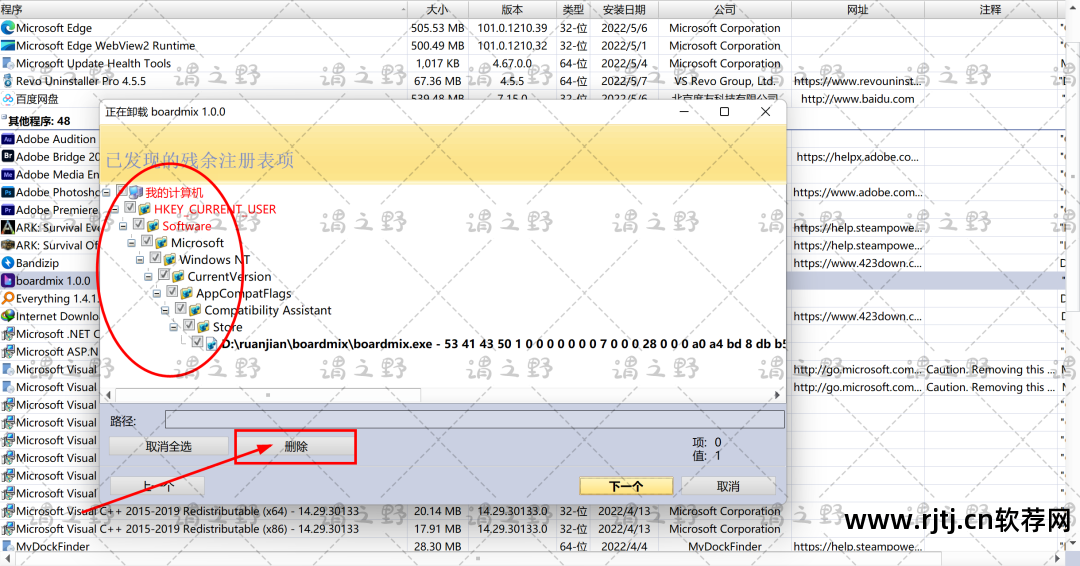Uncheck the Software key checkbox
Viewport: 1080px width, 566px height.
(x=138, y=224)
